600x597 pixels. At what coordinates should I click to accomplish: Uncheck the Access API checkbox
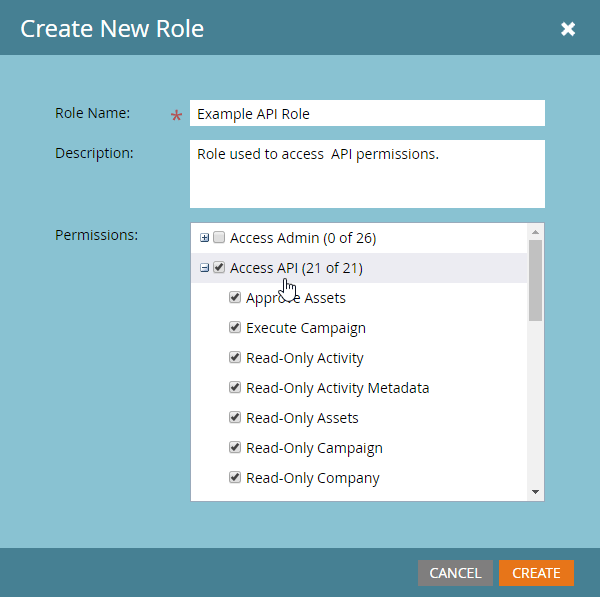coord(219,268)
